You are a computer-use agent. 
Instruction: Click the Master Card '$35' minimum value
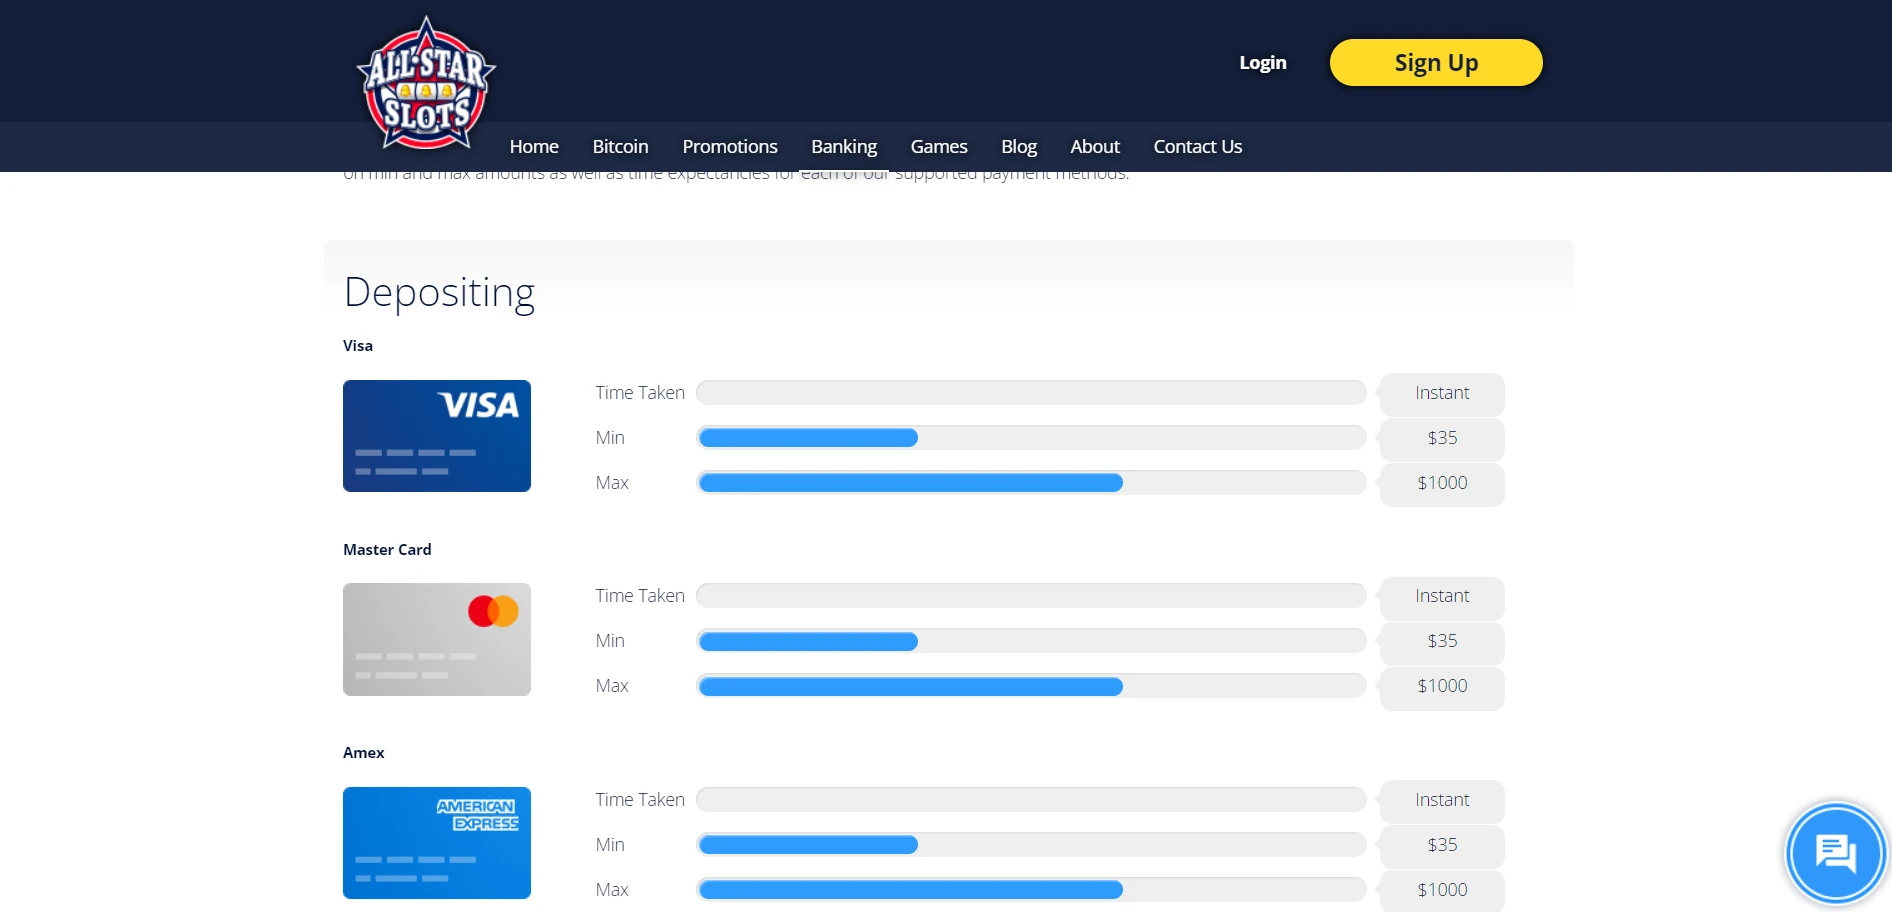pos(1442,642)
